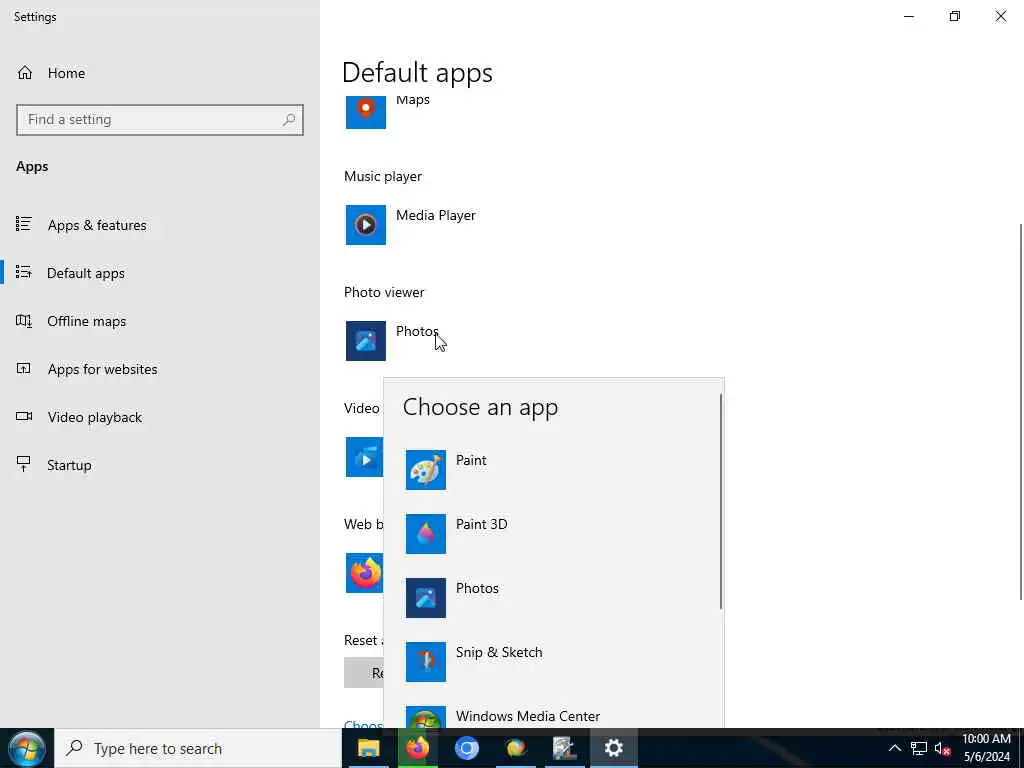Choose Paint 3D as photo viewer
Screen dimensions: 1024x768
[x=554, y=534]
